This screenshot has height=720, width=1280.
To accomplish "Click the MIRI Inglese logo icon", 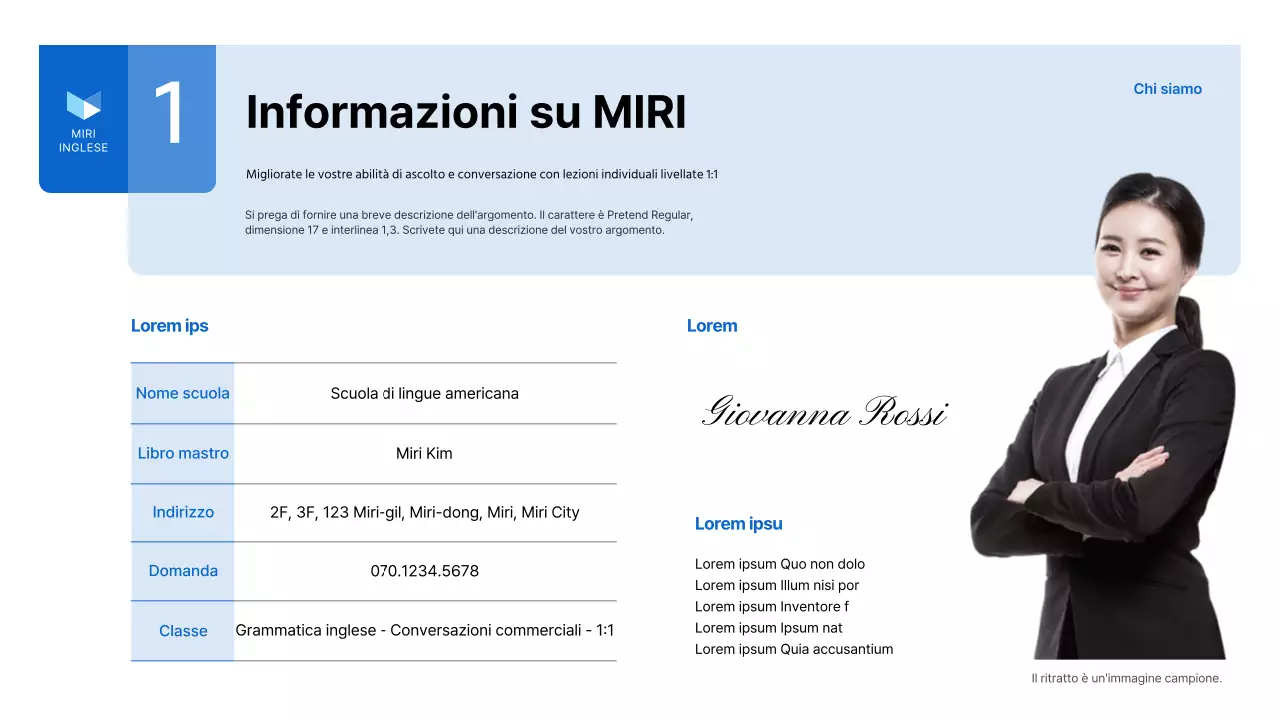I will 84,105.
